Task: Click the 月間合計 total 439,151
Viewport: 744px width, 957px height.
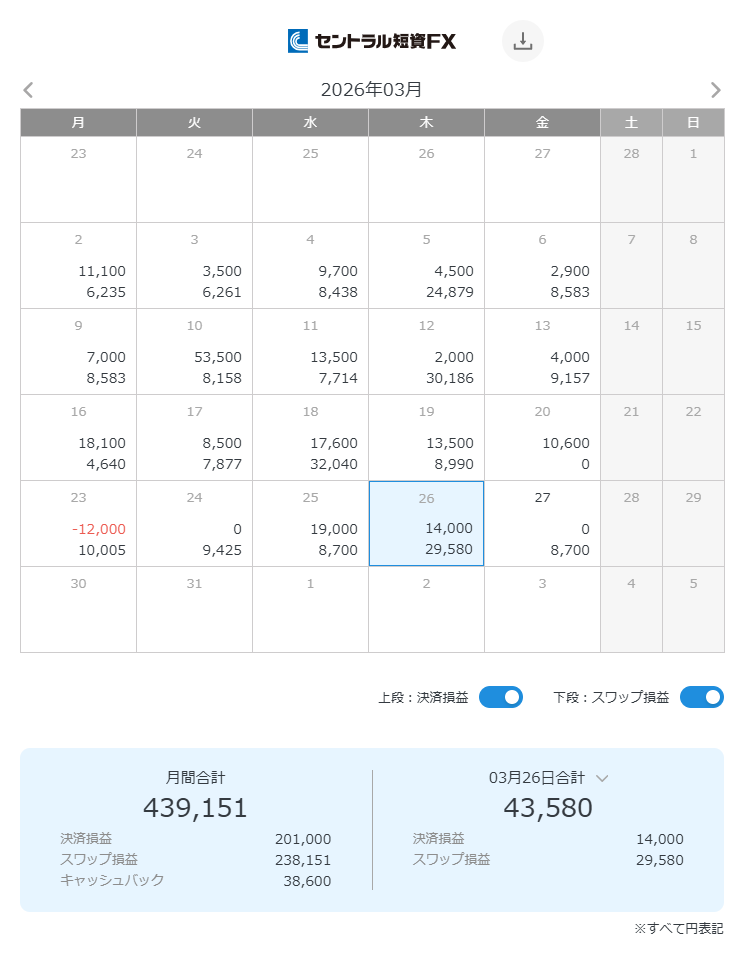Action: pyautogui.click(x=195, y=807)
